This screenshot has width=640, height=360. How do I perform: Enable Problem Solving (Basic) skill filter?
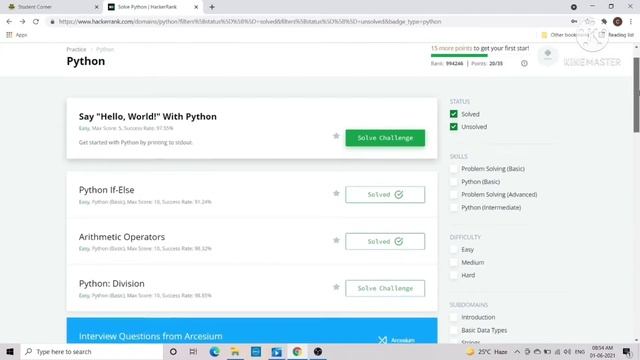pos(453,169)
